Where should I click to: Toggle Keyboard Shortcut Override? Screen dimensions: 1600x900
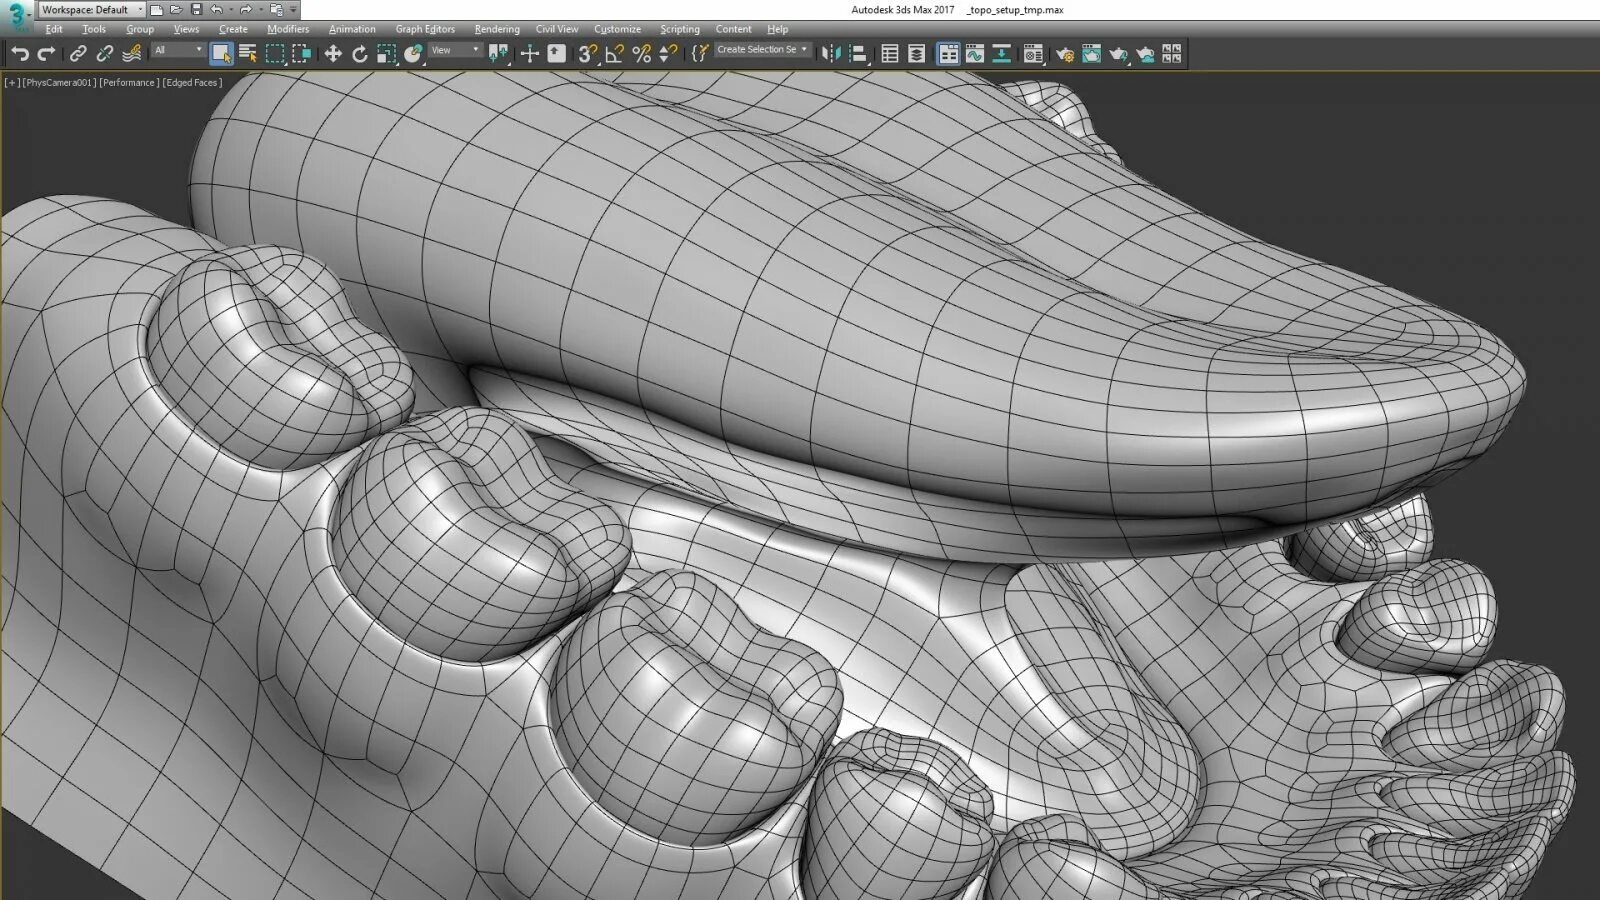[557, 54]
